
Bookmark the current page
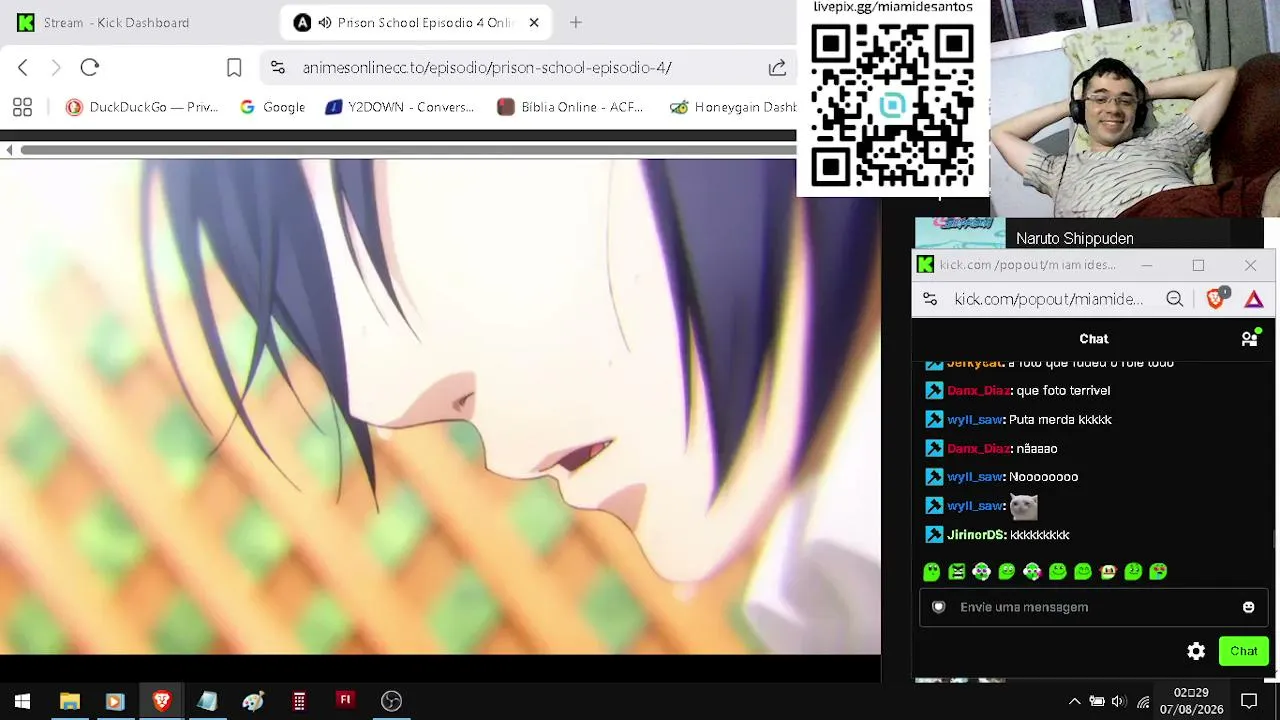click(x=234, y=67)
